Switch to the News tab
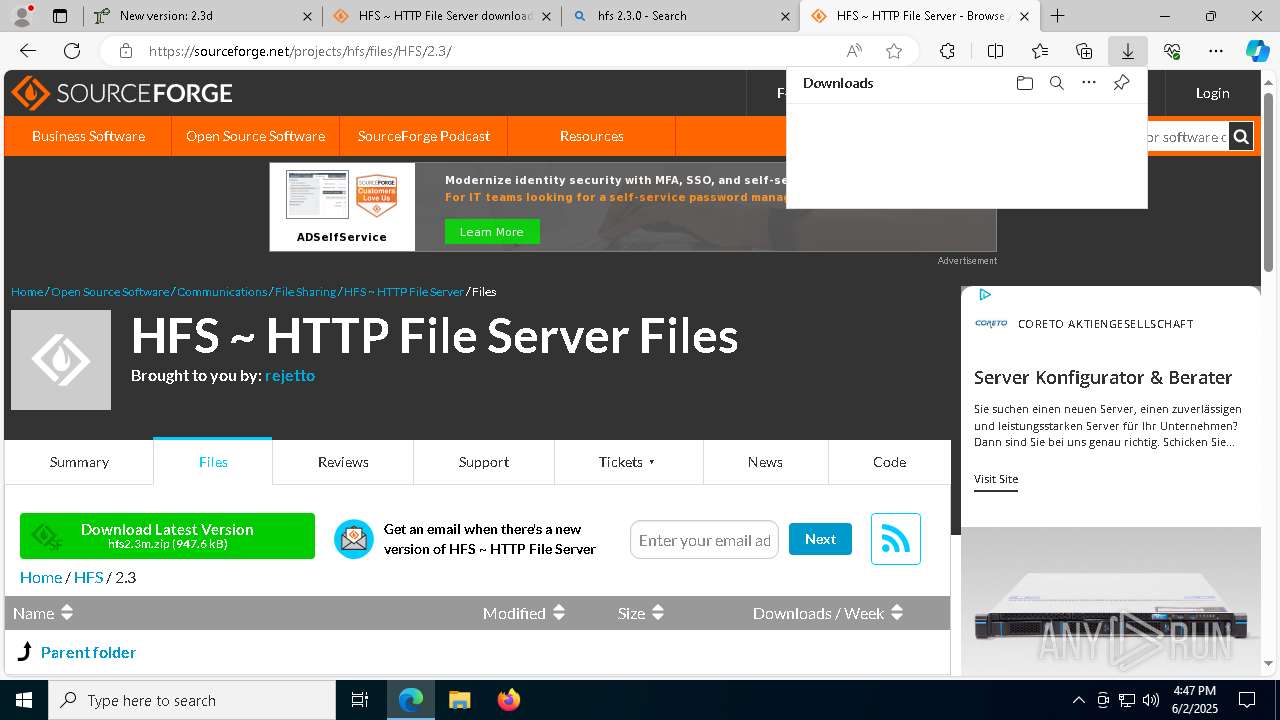 pyautogui.click(x=765, y=462)
